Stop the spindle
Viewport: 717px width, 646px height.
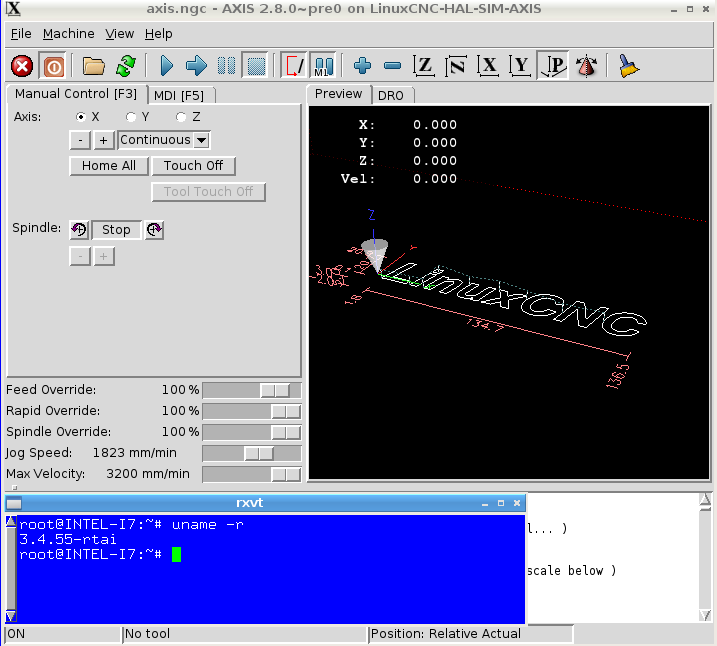pyautogui.click(x=116, y=230)
